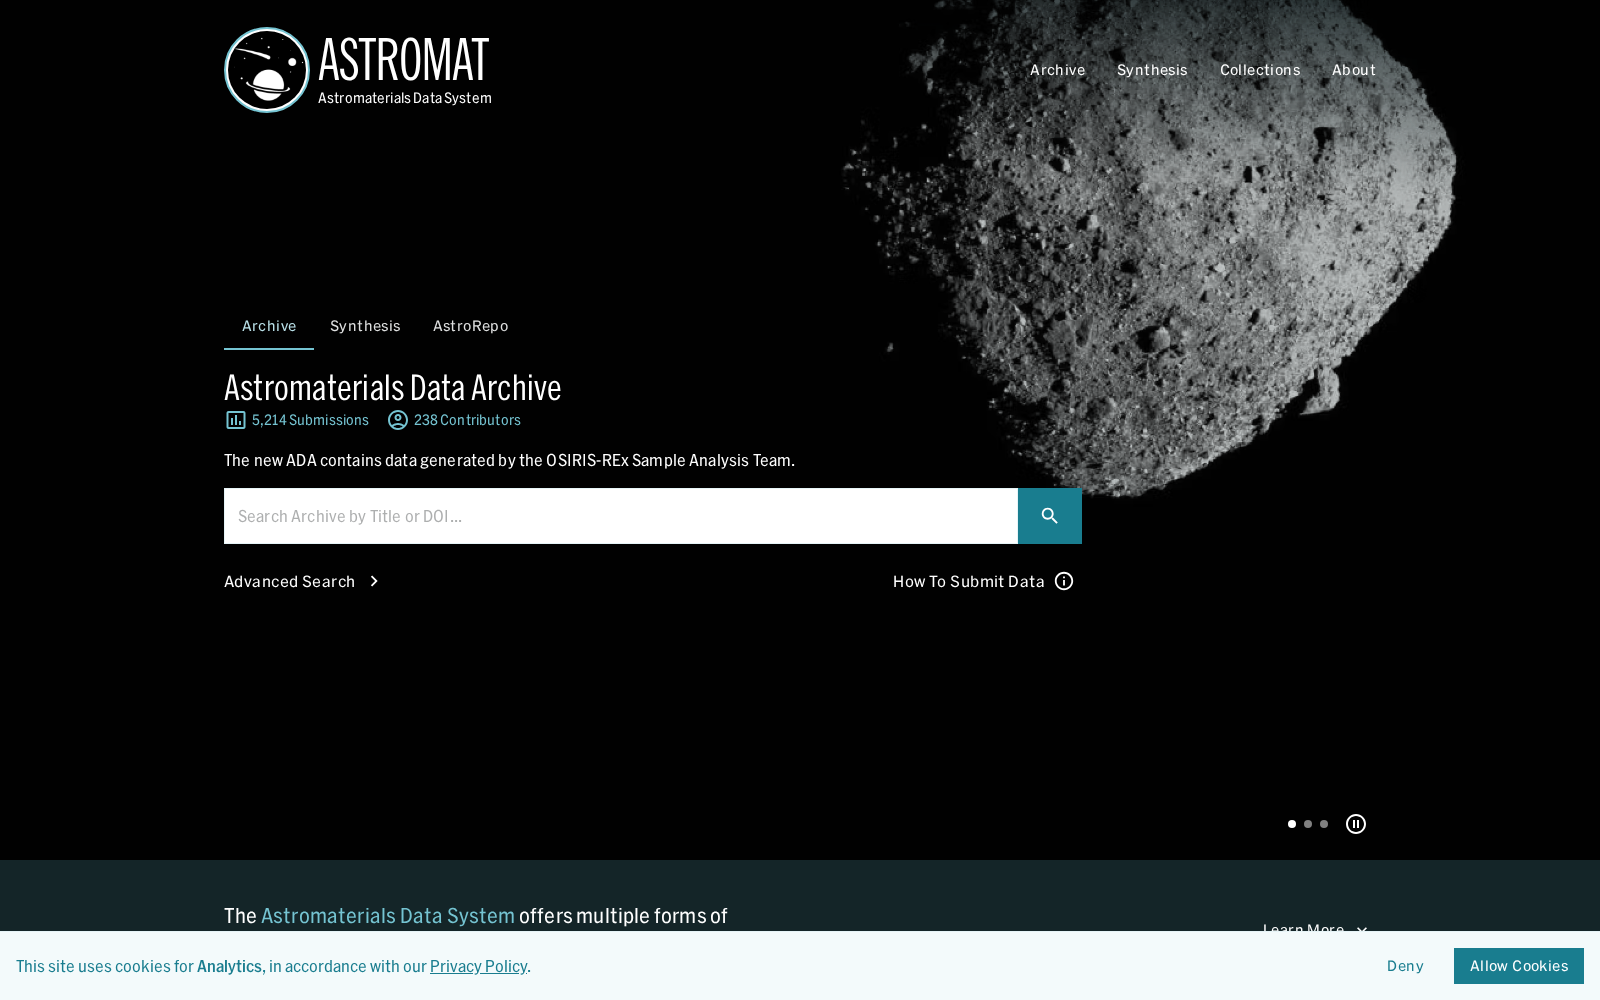Open the Collections menu in header
1600x1000 pixels.
tap(1260, 70)
